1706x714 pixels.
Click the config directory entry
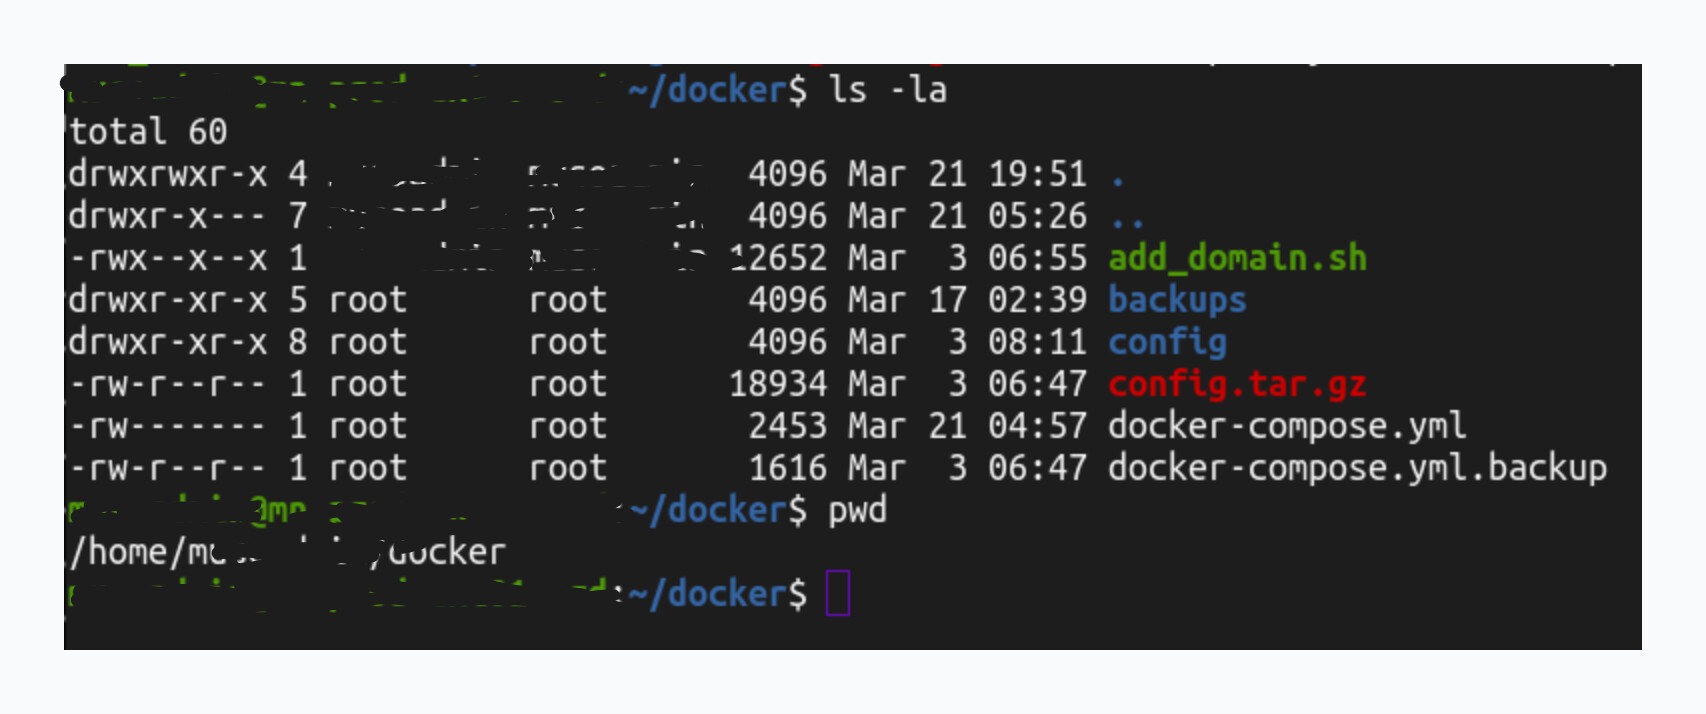tap(1167, 342)
